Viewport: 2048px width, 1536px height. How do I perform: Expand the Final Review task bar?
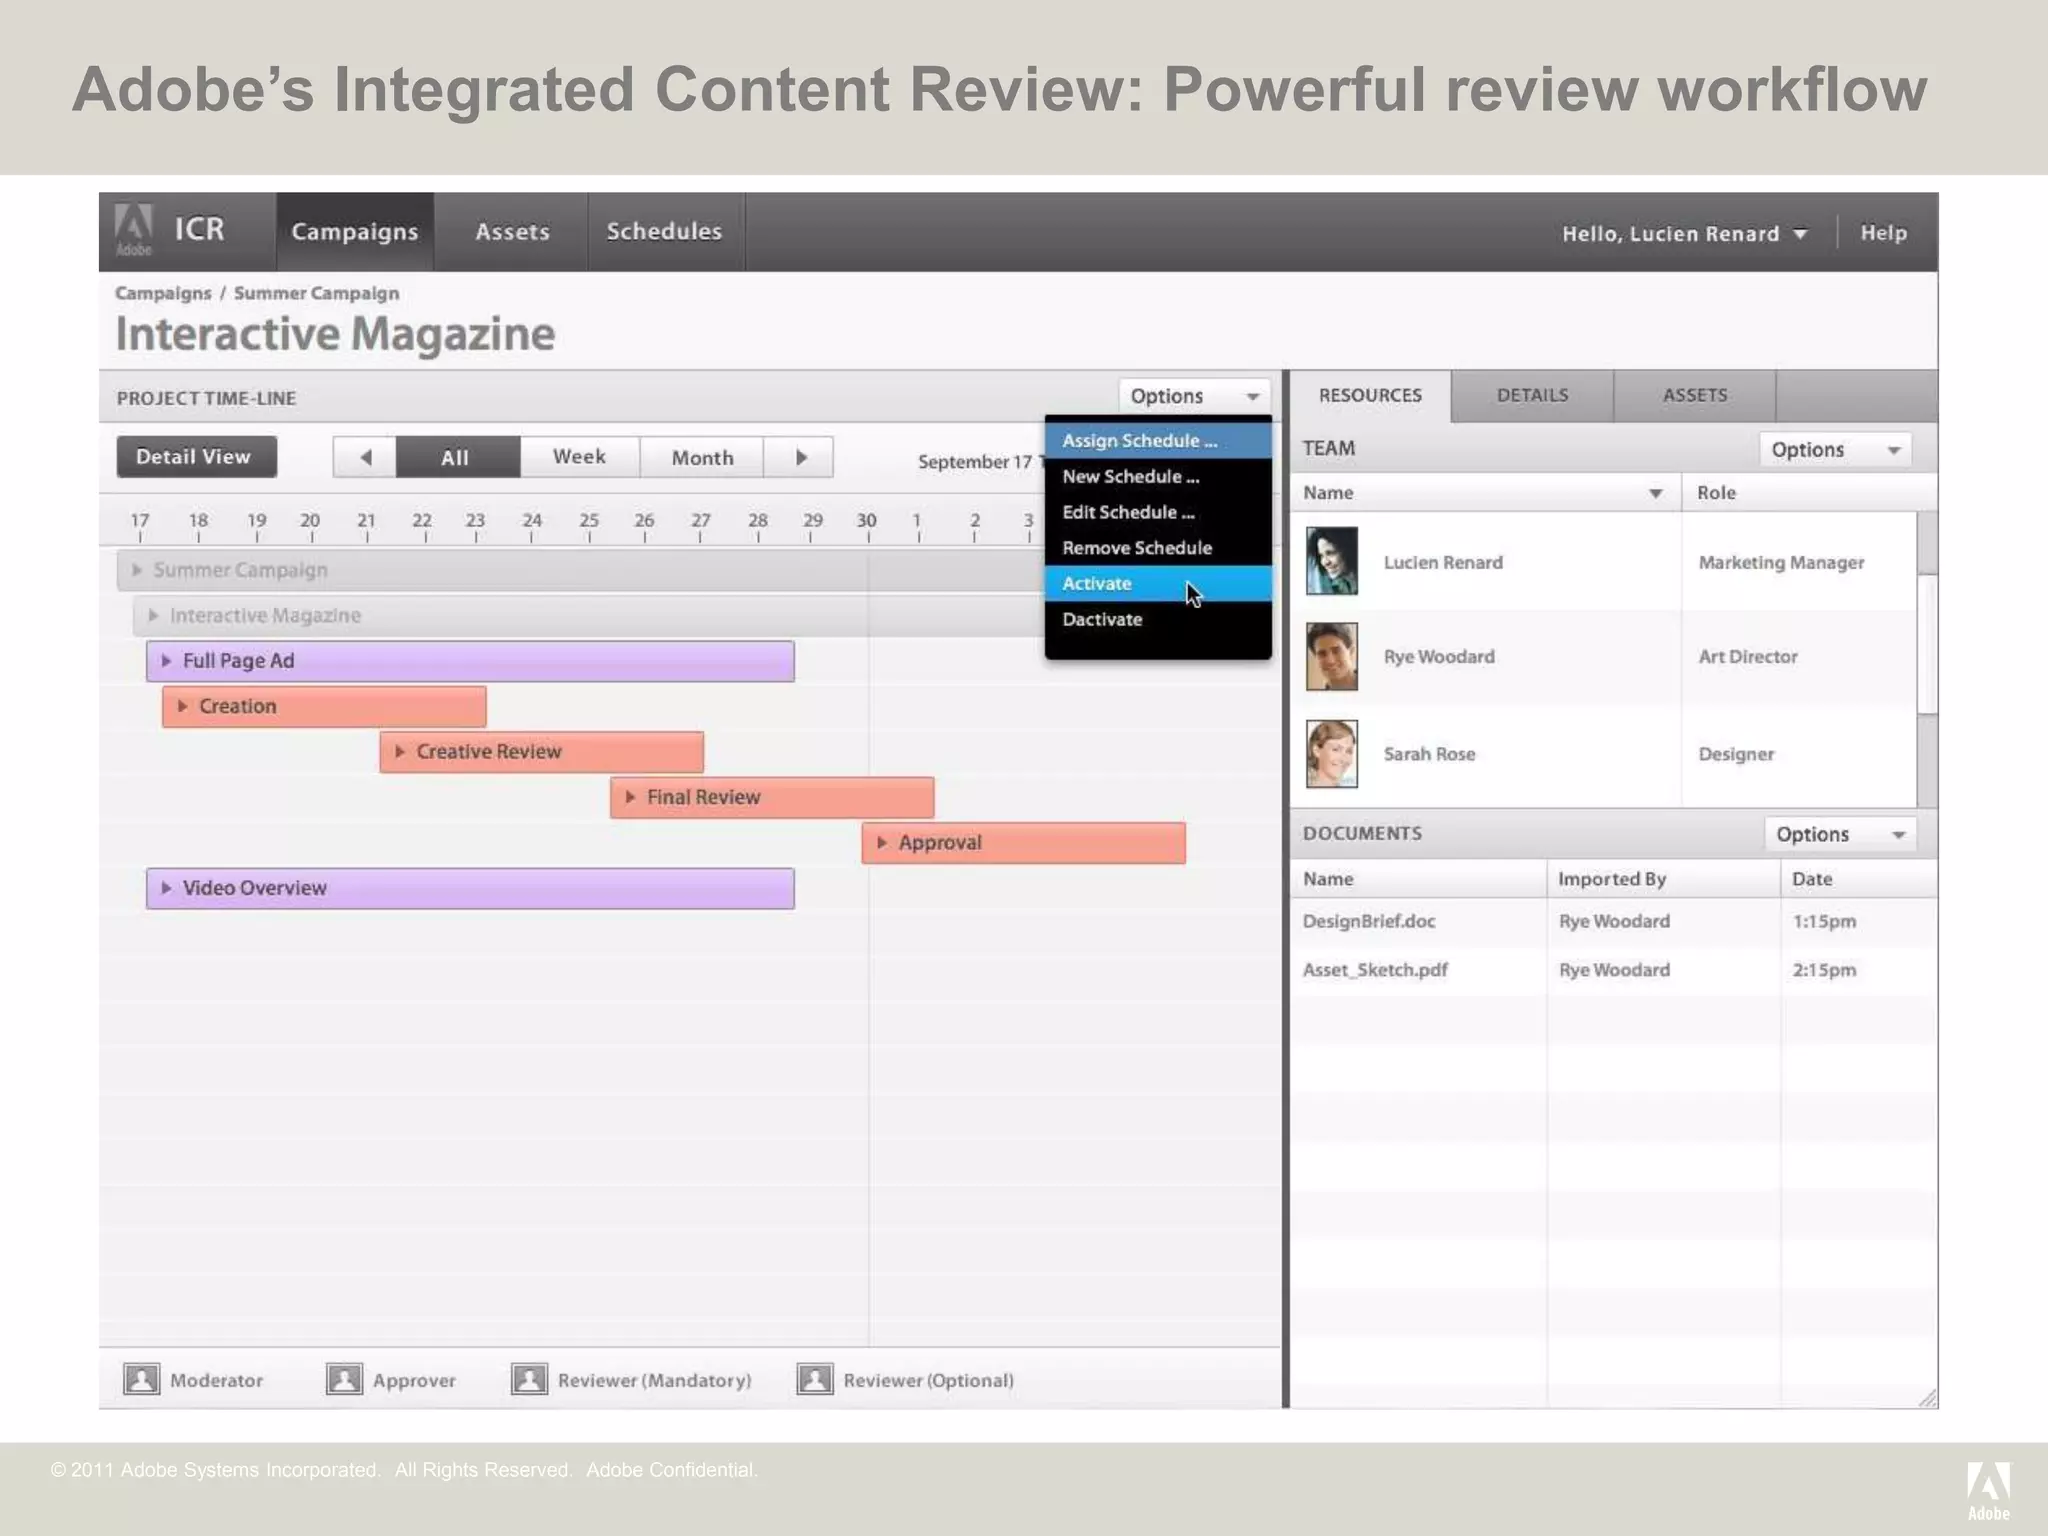pyautogui.click(x=630, y=797)
